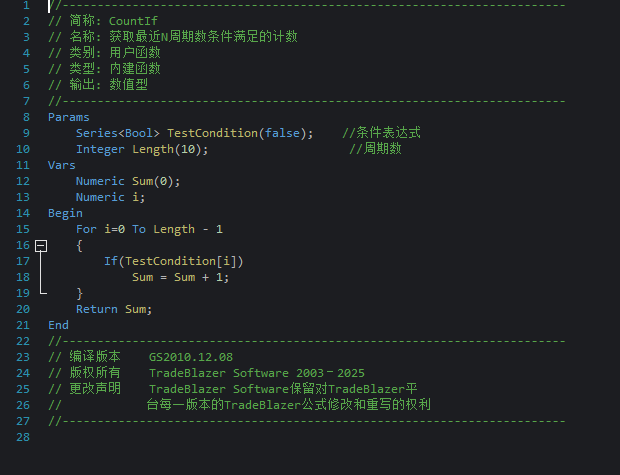
Task: Click the Sum = Sum + 1 statement
Action: pos(180,277)
